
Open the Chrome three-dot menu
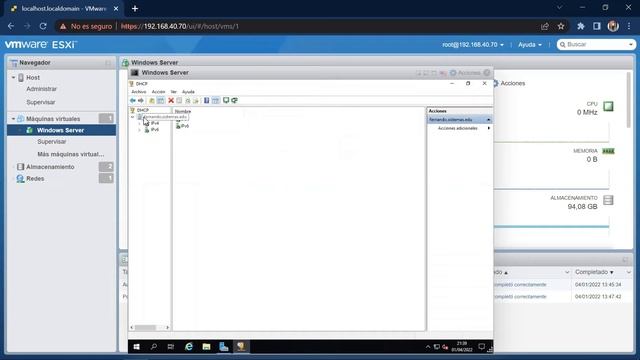629,26
